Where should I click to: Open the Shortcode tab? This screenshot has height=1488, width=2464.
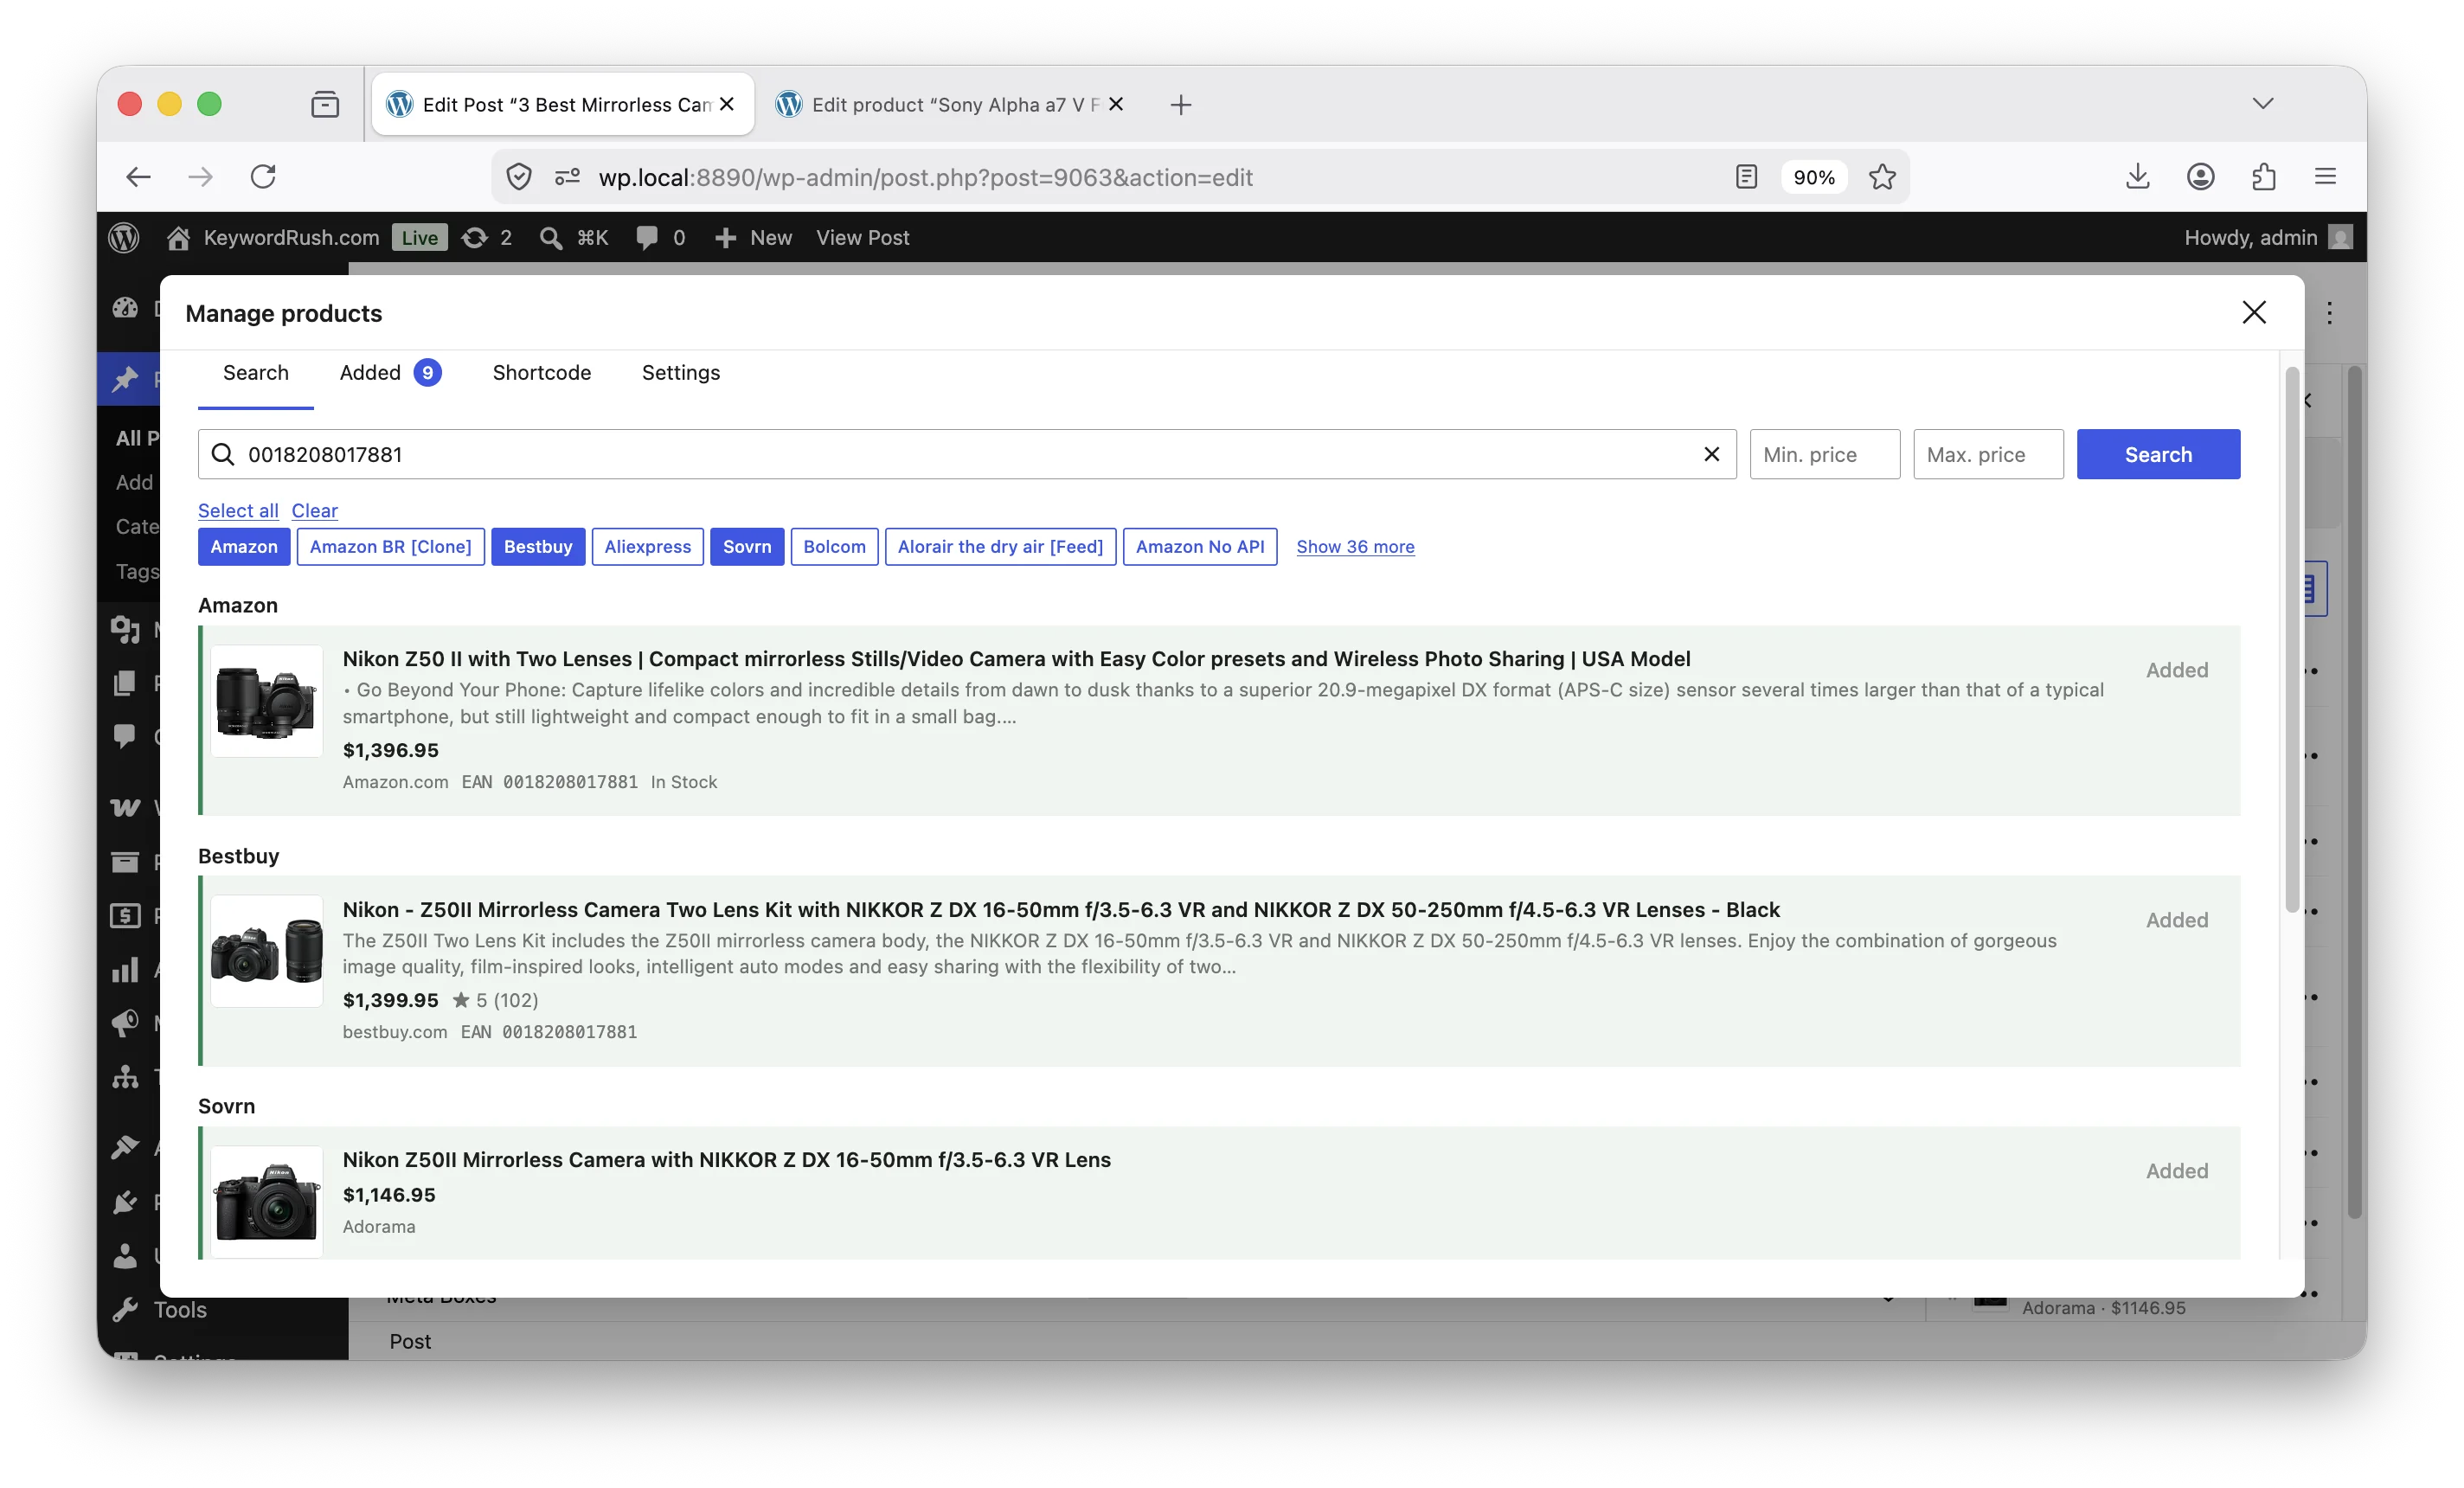coord(541,372)
